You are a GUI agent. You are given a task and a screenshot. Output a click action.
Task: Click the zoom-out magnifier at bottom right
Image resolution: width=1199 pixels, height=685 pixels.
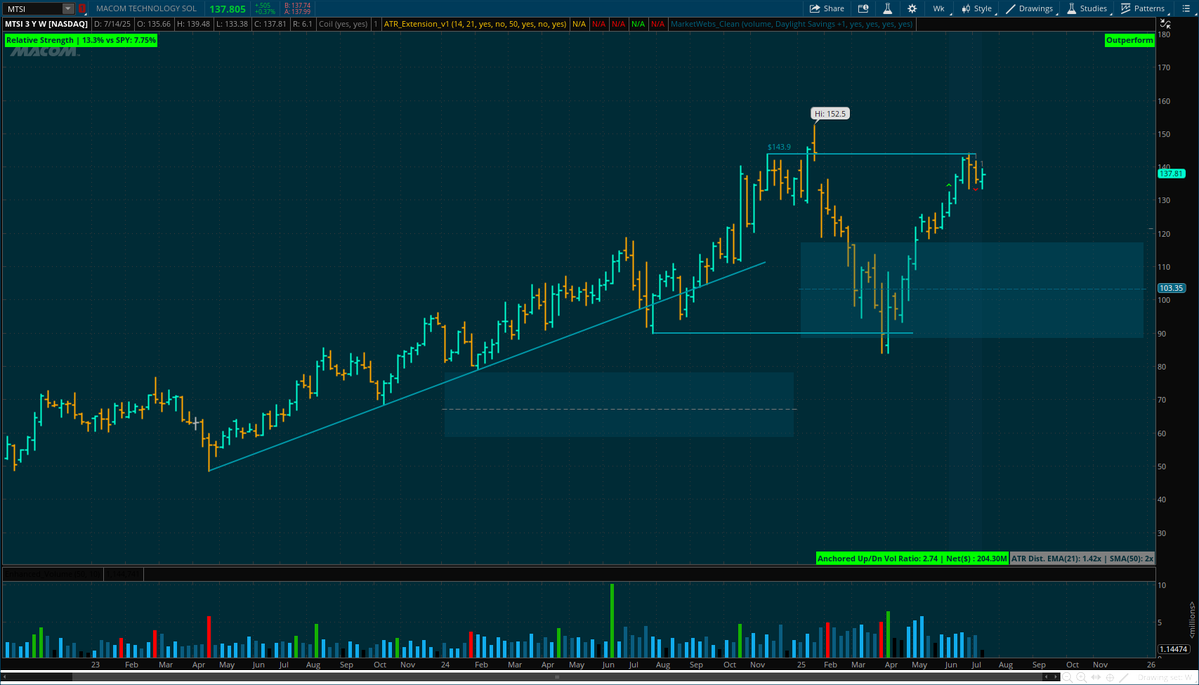[1065, 677]
